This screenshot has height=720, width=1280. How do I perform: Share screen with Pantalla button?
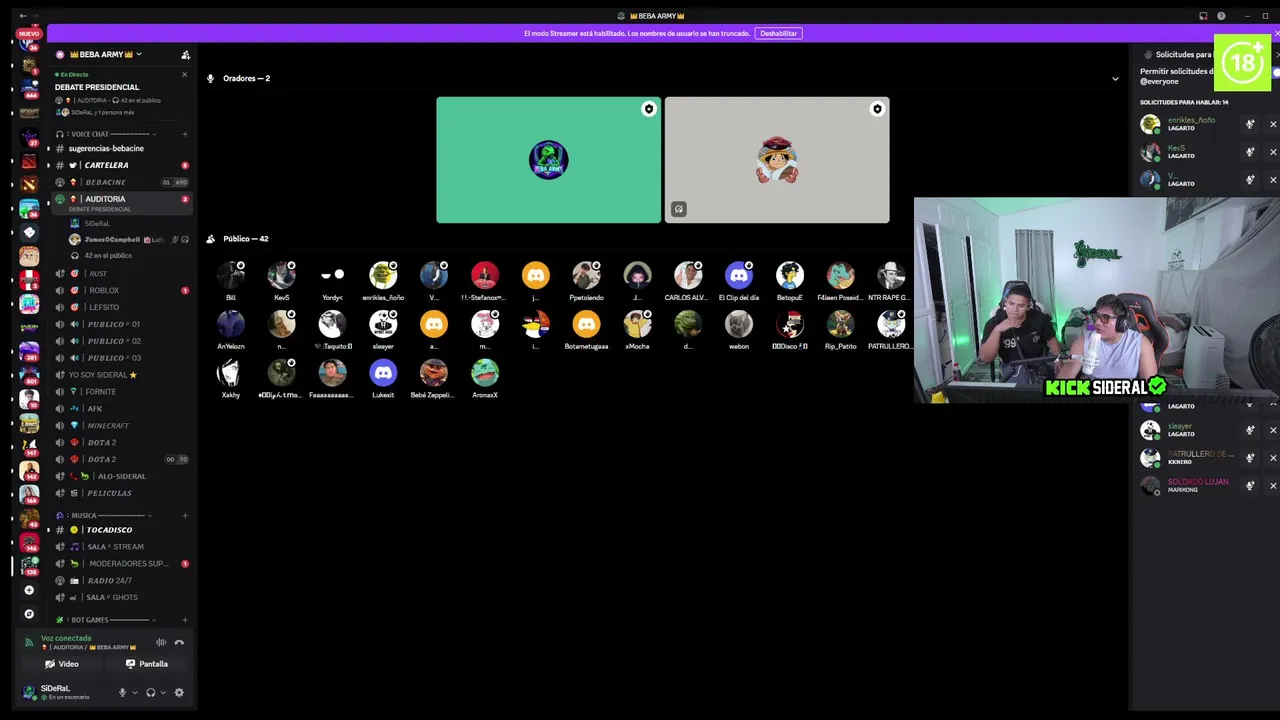(x=147, y=664)
